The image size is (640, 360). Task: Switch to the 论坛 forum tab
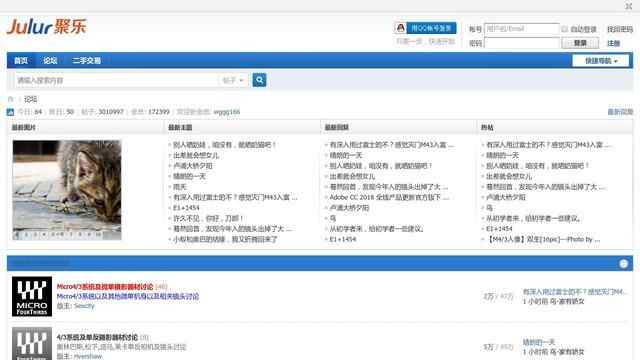click(x=50, y=60)
